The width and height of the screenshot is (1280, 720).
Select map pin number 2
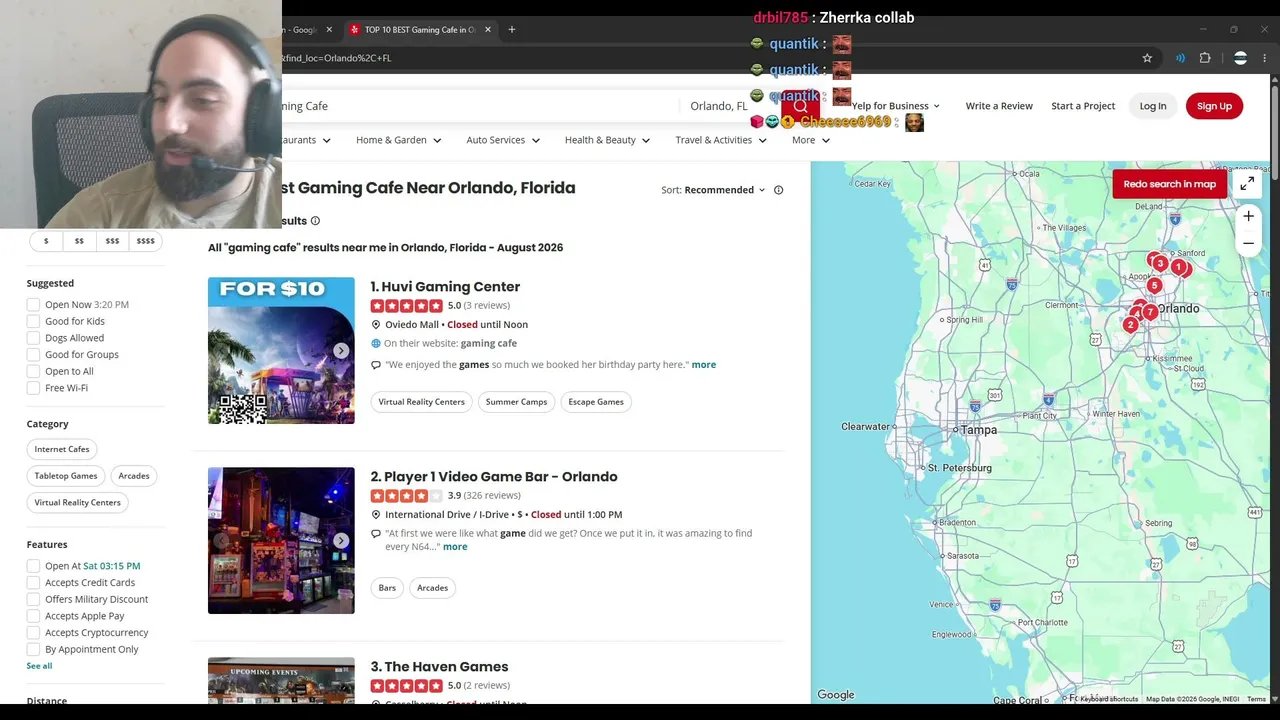click(x=1130, y=324)
